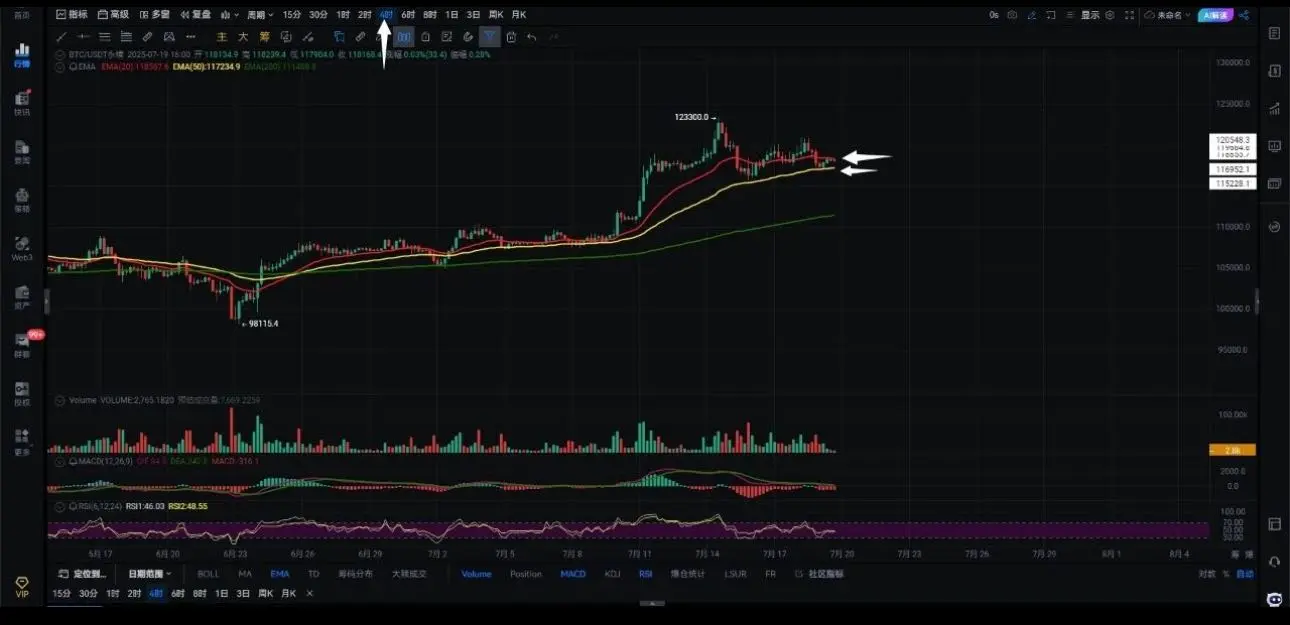The height and width of the screenshot is (625, 1290).
Task: Toggle the Volume sub-indicator
Action: [x=476, y=574]
